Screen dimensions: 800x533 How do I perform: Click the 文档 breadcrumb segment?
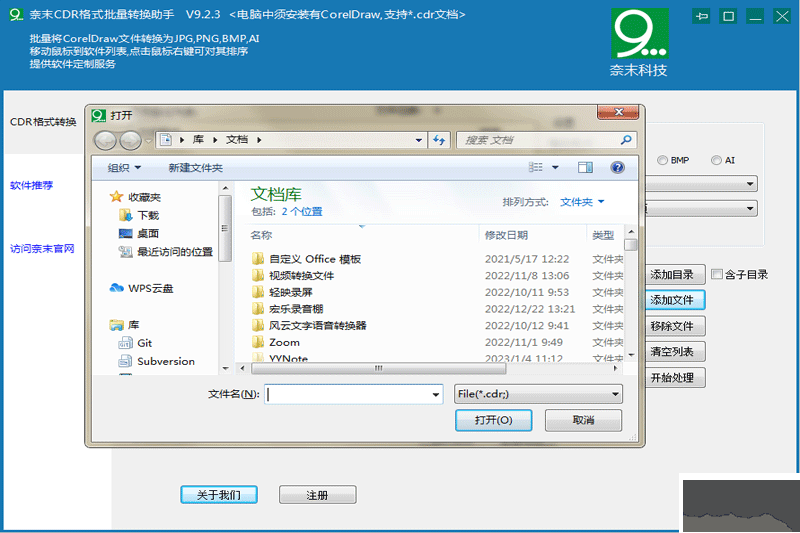tap(237, 140)
